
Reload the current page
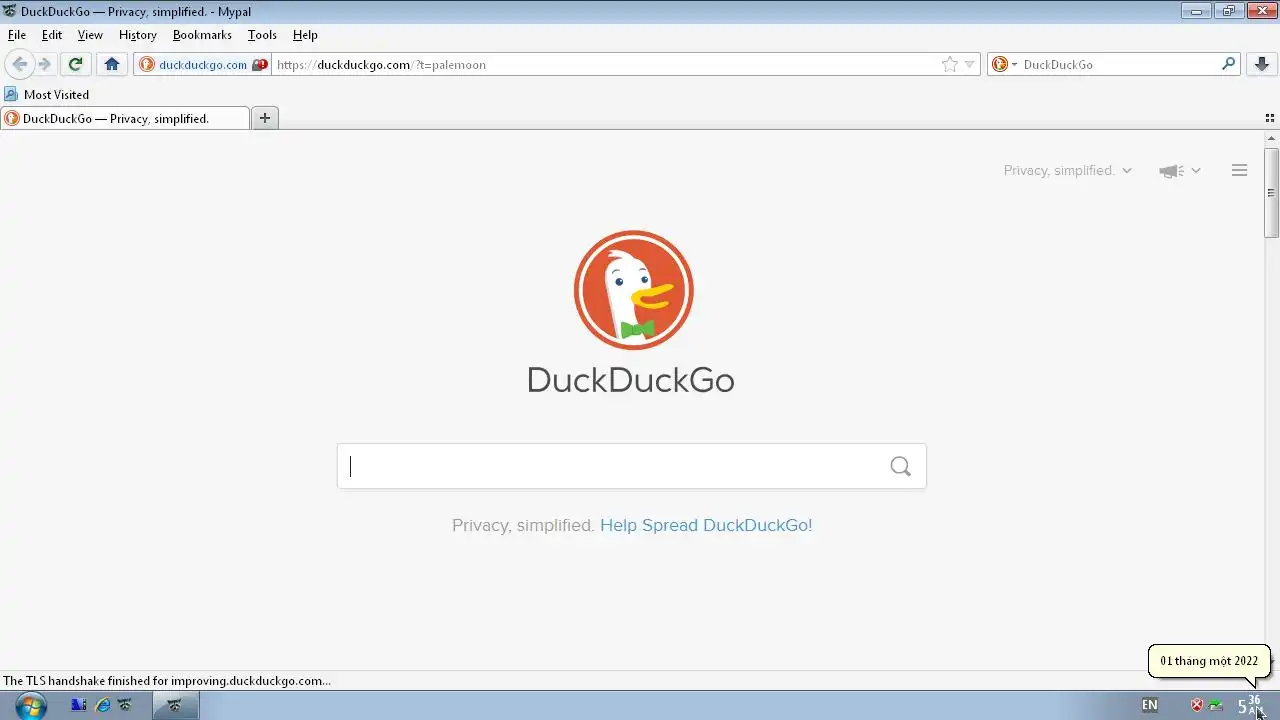click(x=75, y=64)
